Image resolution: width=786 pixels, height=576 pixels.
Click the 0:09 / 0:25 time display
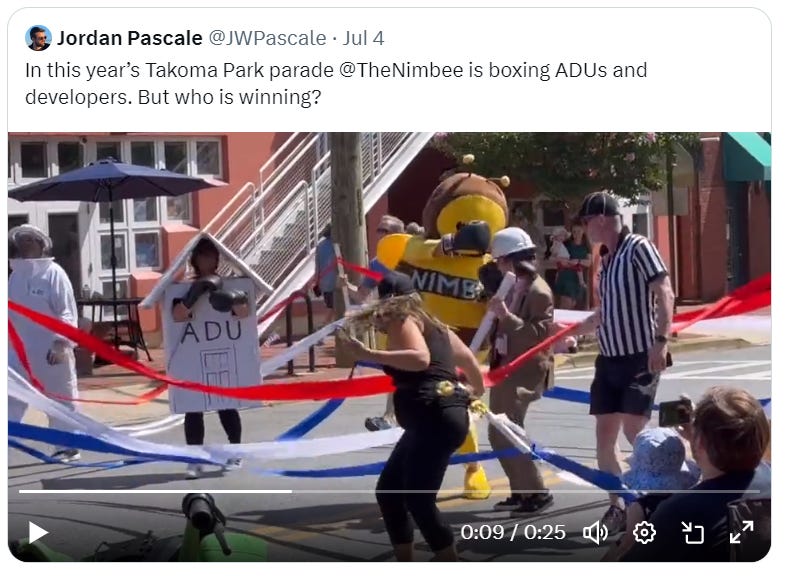pos(513,532)
